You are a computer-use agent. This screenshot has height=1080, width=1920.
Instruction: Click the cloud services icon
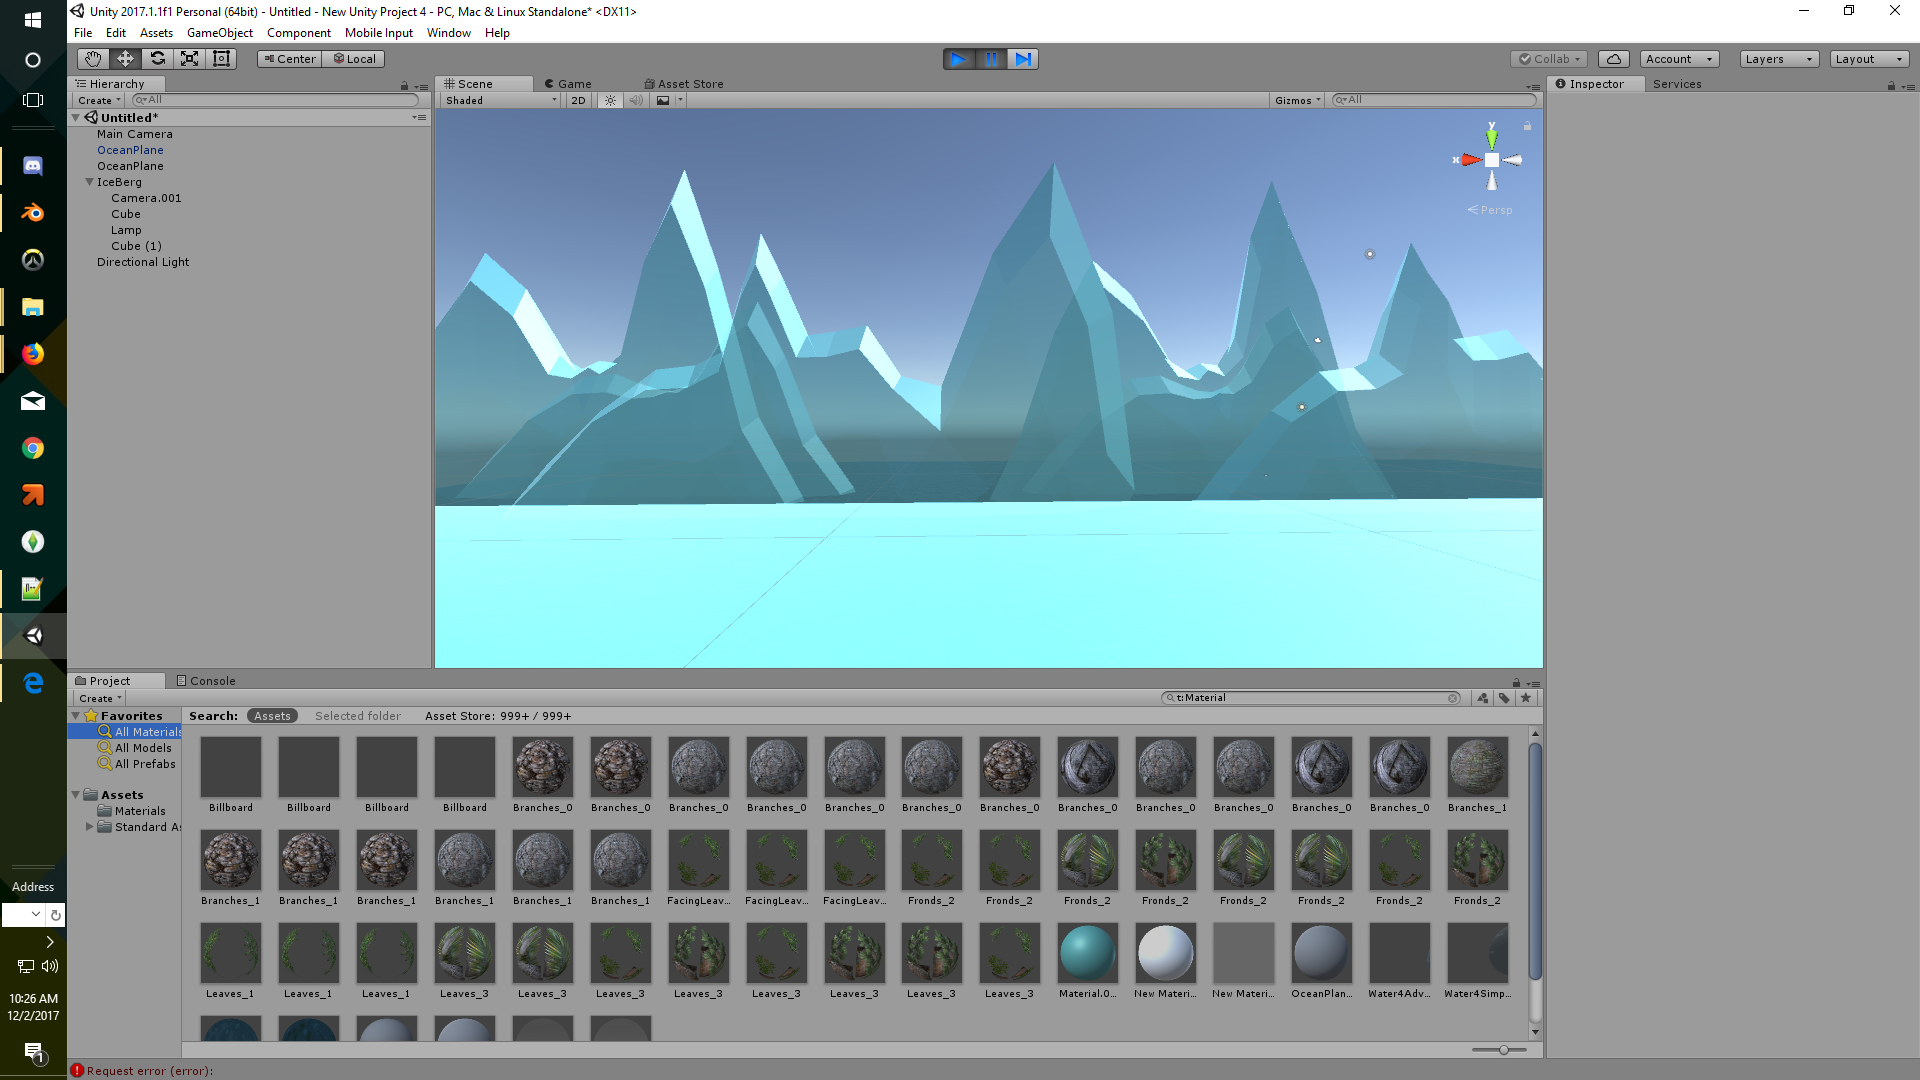1613,59
